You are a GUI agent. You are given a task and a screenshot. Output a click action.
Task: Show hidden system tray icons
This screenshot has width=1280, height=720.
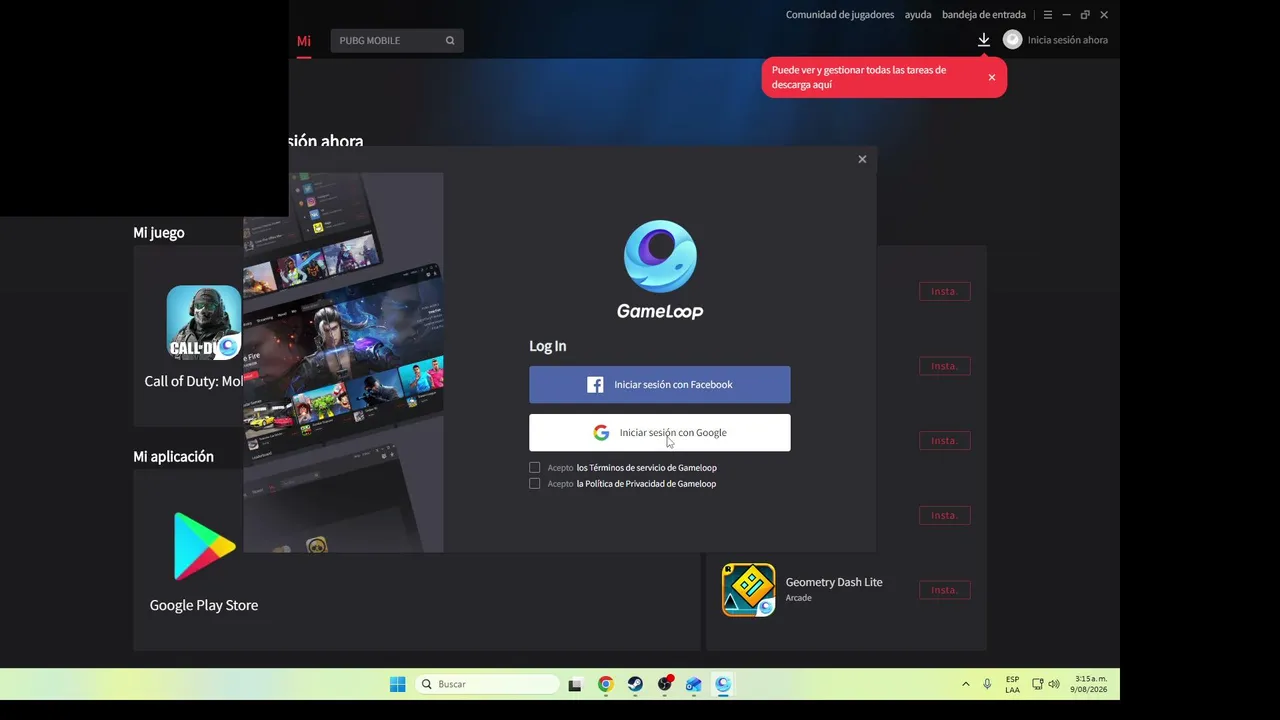pos(965,684)
